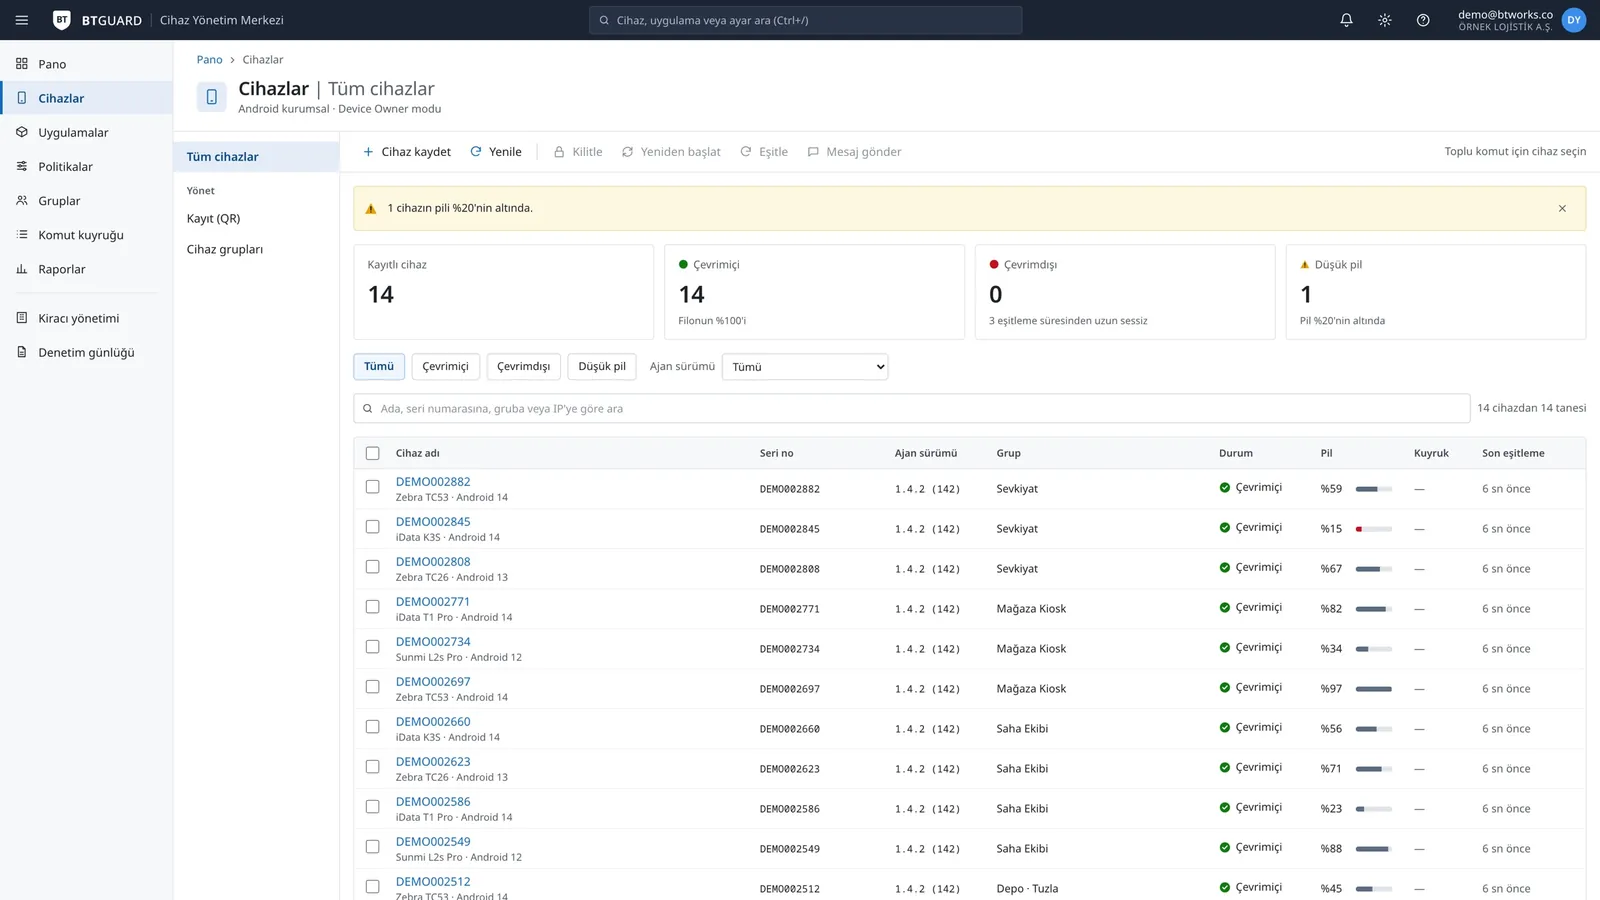Toggle the select-all checkbox in table header
The height and width of the screenshot is (900, 1600).
[x=373, y=453]
